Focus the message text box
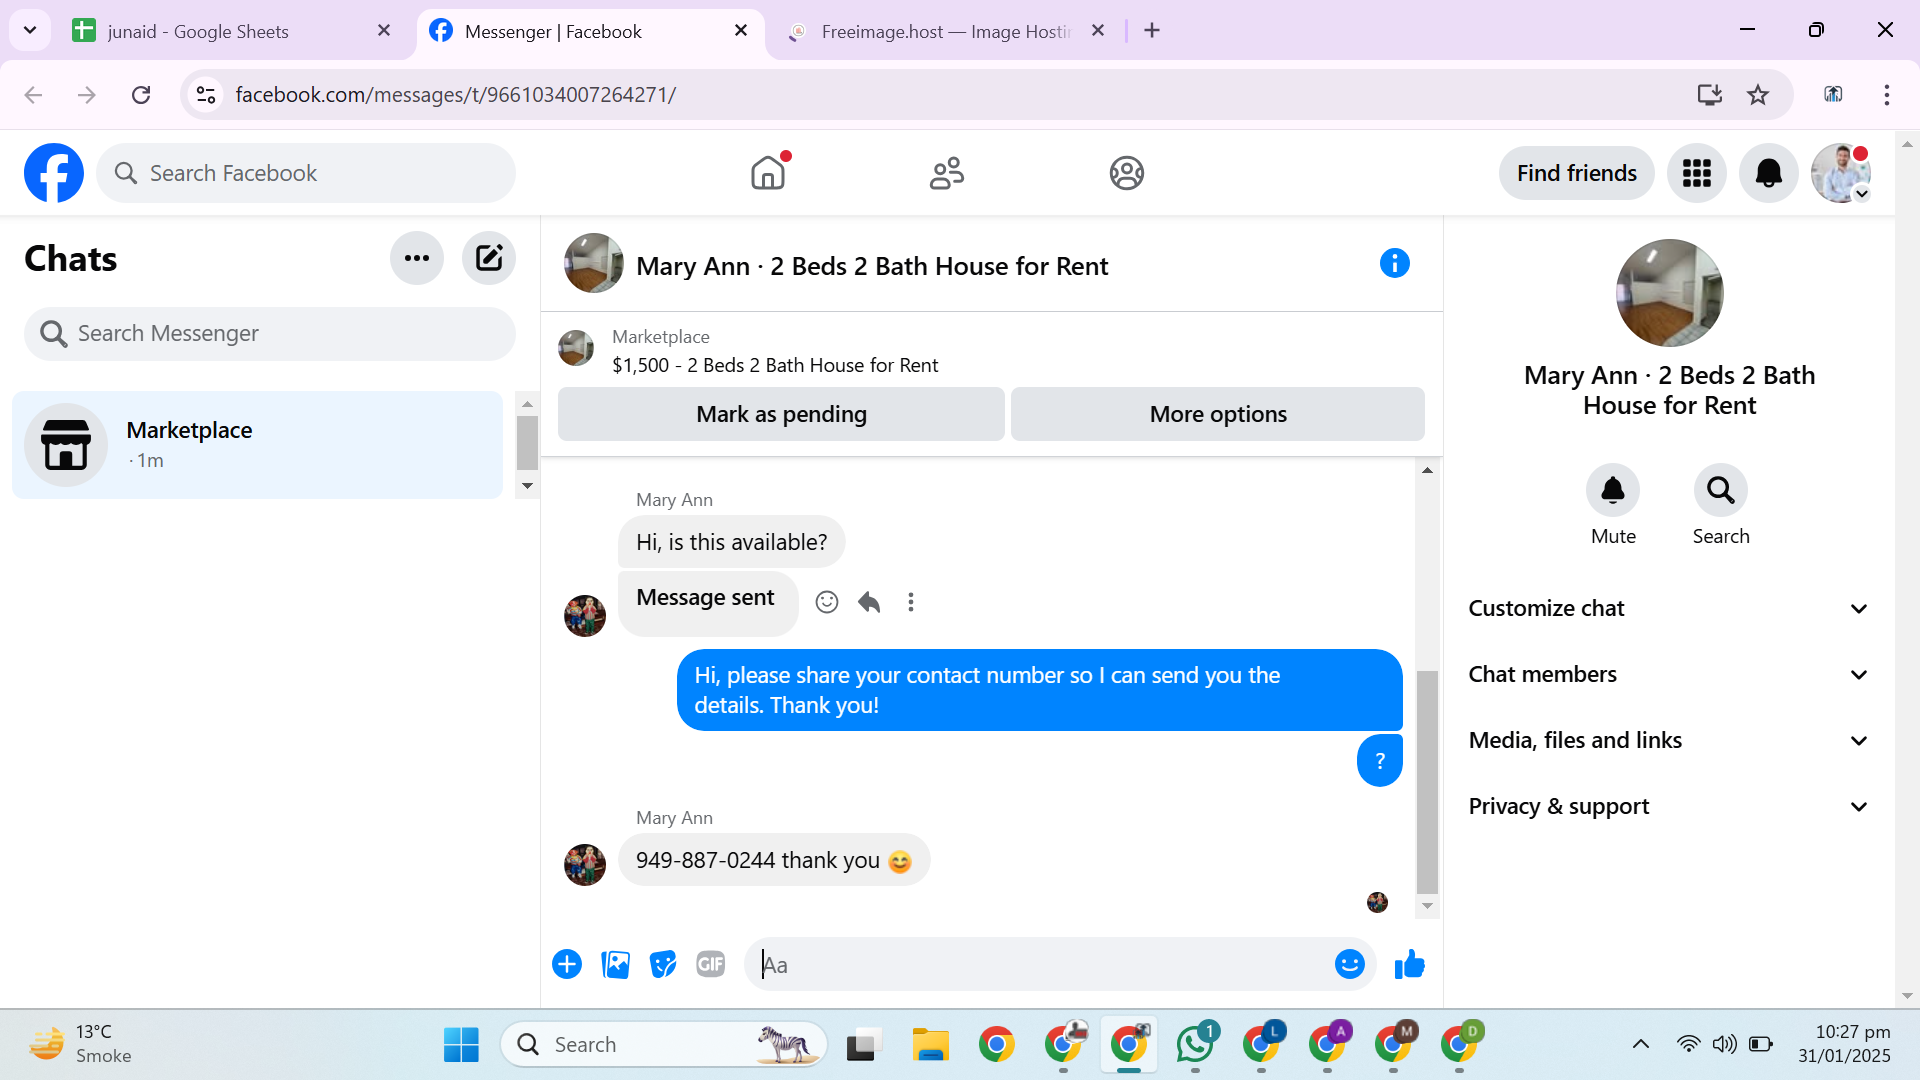This screenshot has height=1080, width=1920. point(1040,964)
